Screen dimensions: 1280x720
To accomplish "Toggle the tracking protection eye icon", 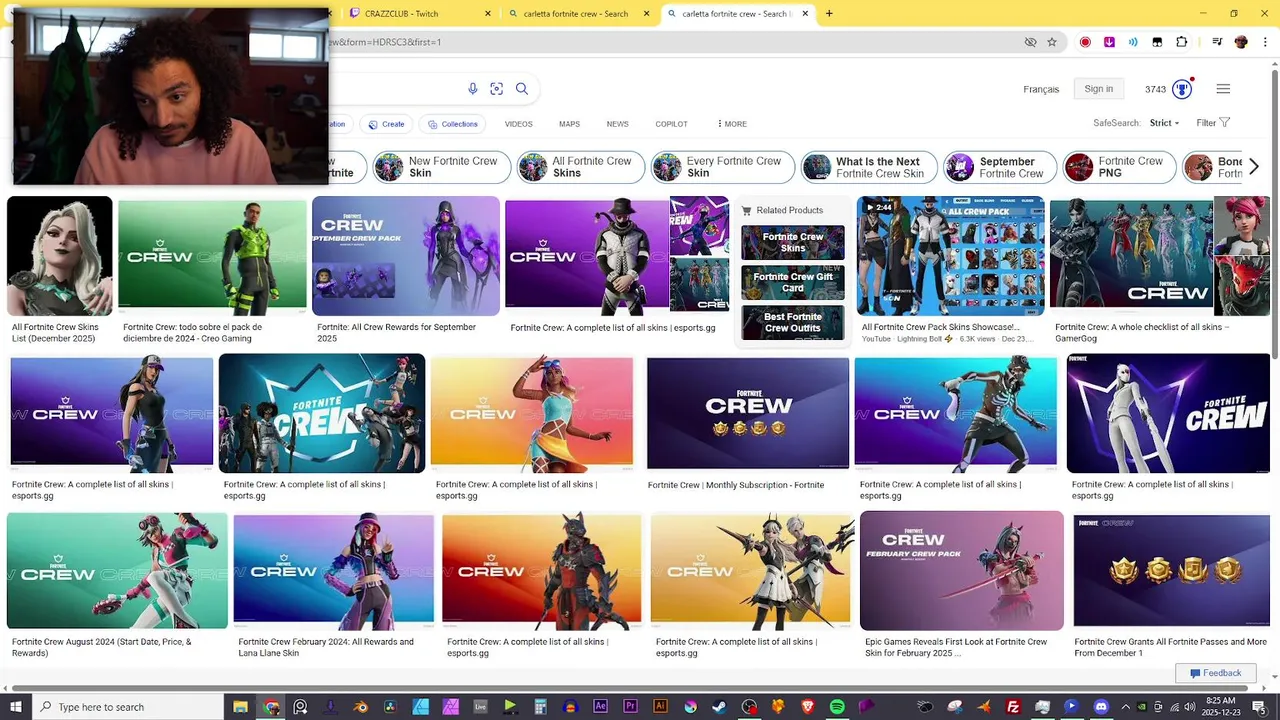I will (1030, 42).
